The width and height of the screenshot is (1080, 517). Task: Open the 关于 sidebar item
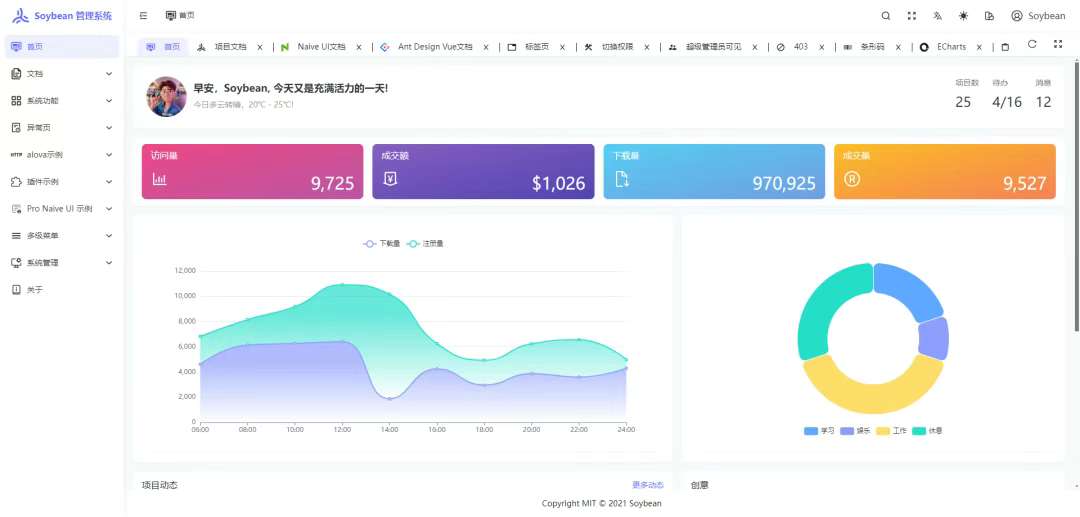point(62,290)
